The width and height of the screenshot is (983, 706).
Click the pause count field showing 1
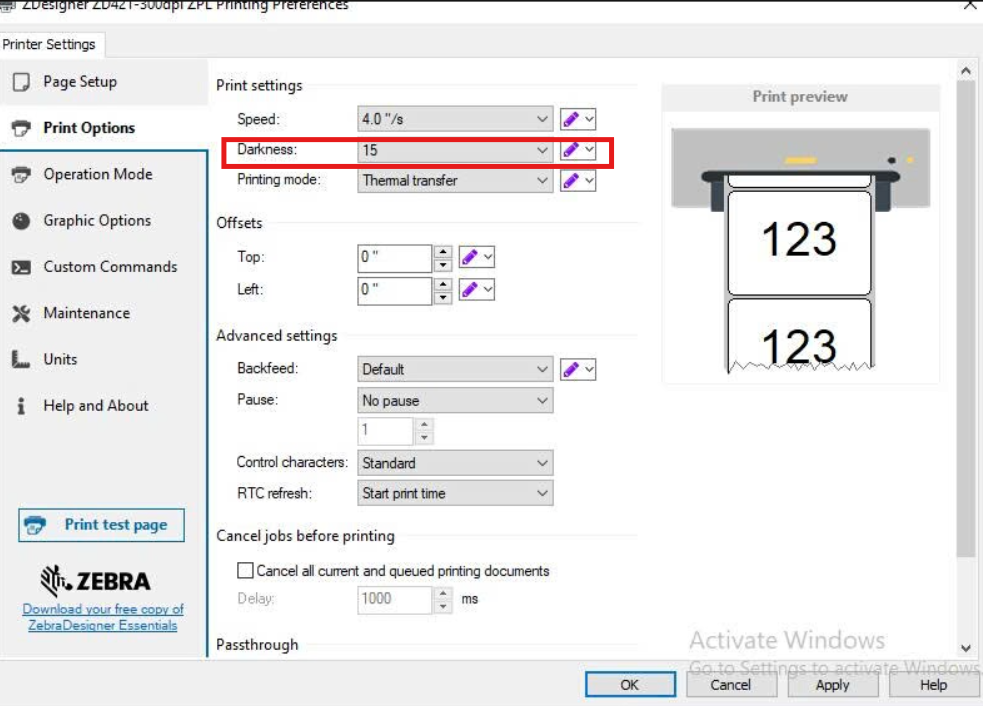[385, 431]
